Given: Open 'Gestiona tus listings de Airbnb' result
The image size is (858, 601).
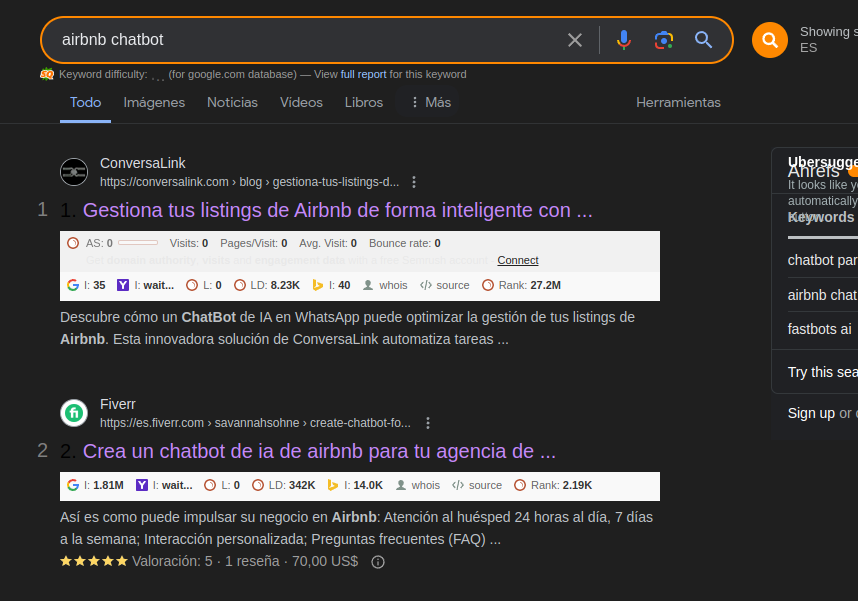Looking at the screenshot, I should (337, 210).
